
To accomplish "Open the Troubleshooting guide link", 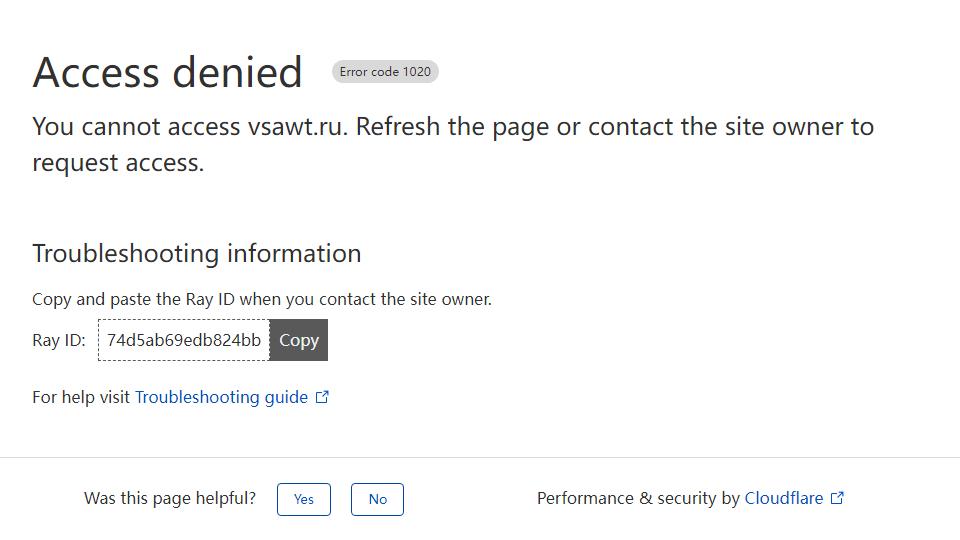I will pyautogui.click(x=221, y=397).
